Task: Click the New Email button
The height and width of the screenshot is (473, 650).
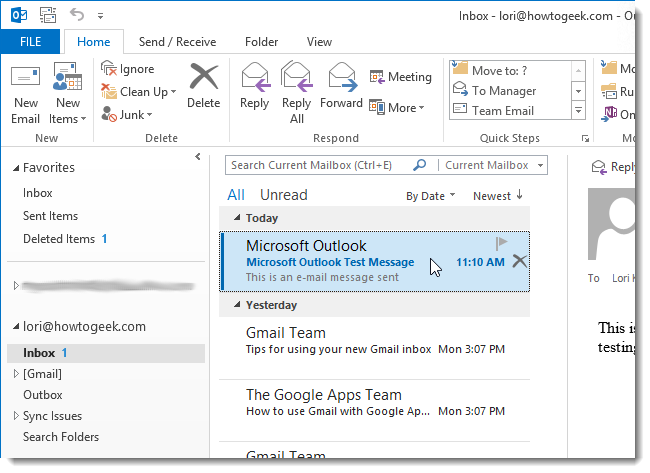Action: tap(26, 94)
